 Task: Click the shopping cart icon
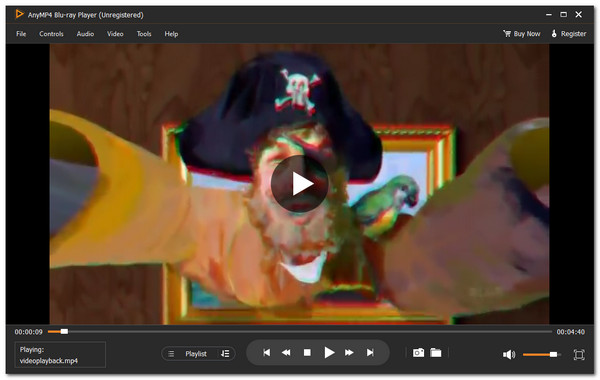click(507, 34)
